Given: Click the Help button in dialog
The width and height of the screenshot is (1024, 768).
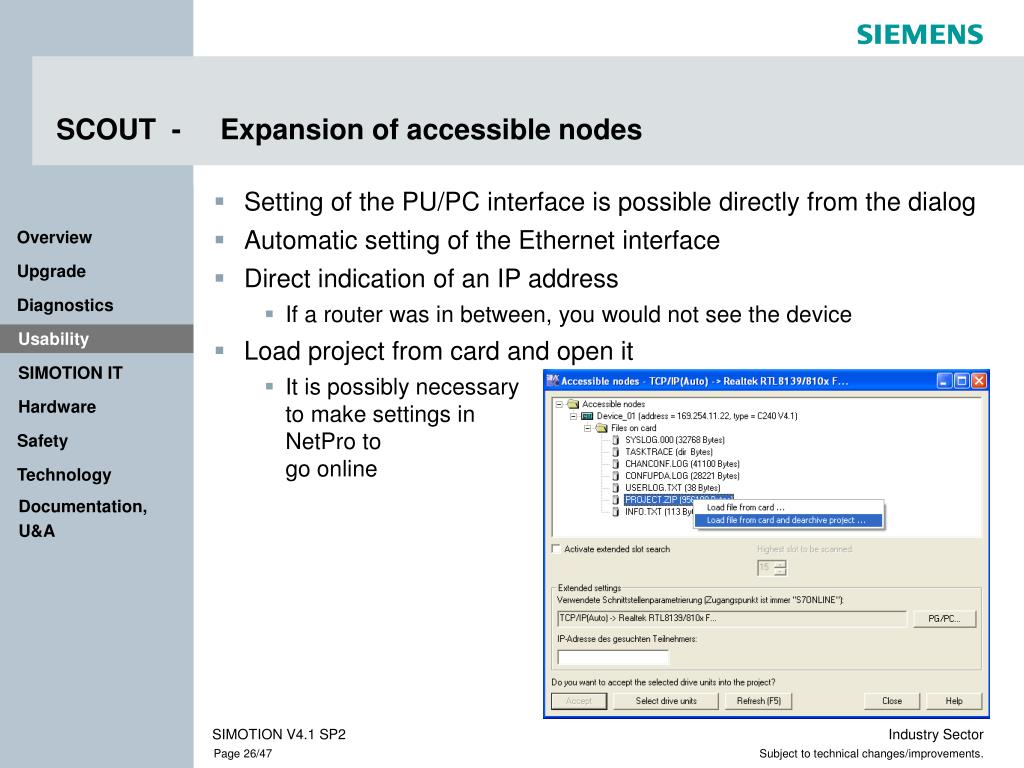Looking at the screenshot, I should tap(954, 701).
